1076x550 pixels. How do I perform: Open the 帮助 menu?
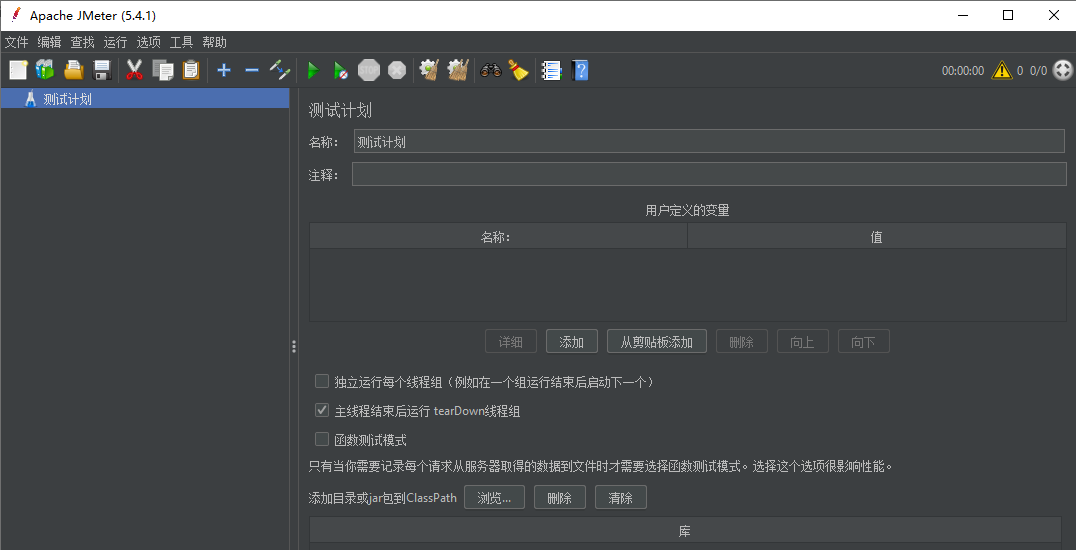click(x=214, y=43)
